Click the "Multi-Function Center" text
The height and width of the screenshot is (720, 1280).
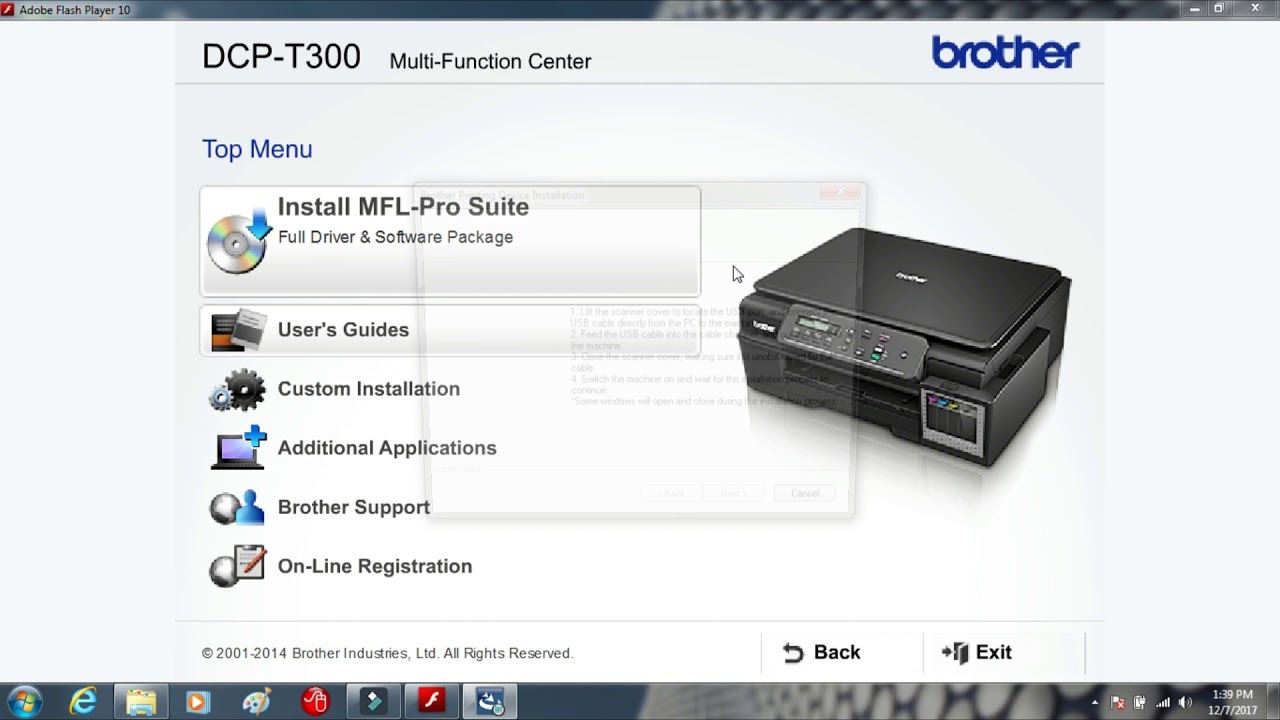click(x=490, y=62)
